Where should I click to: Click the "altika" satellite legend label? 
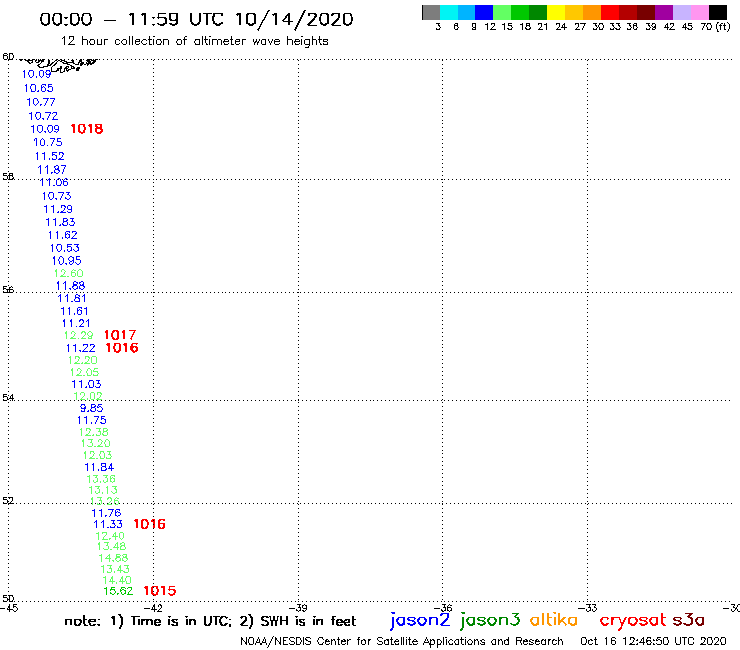point(553,619)
